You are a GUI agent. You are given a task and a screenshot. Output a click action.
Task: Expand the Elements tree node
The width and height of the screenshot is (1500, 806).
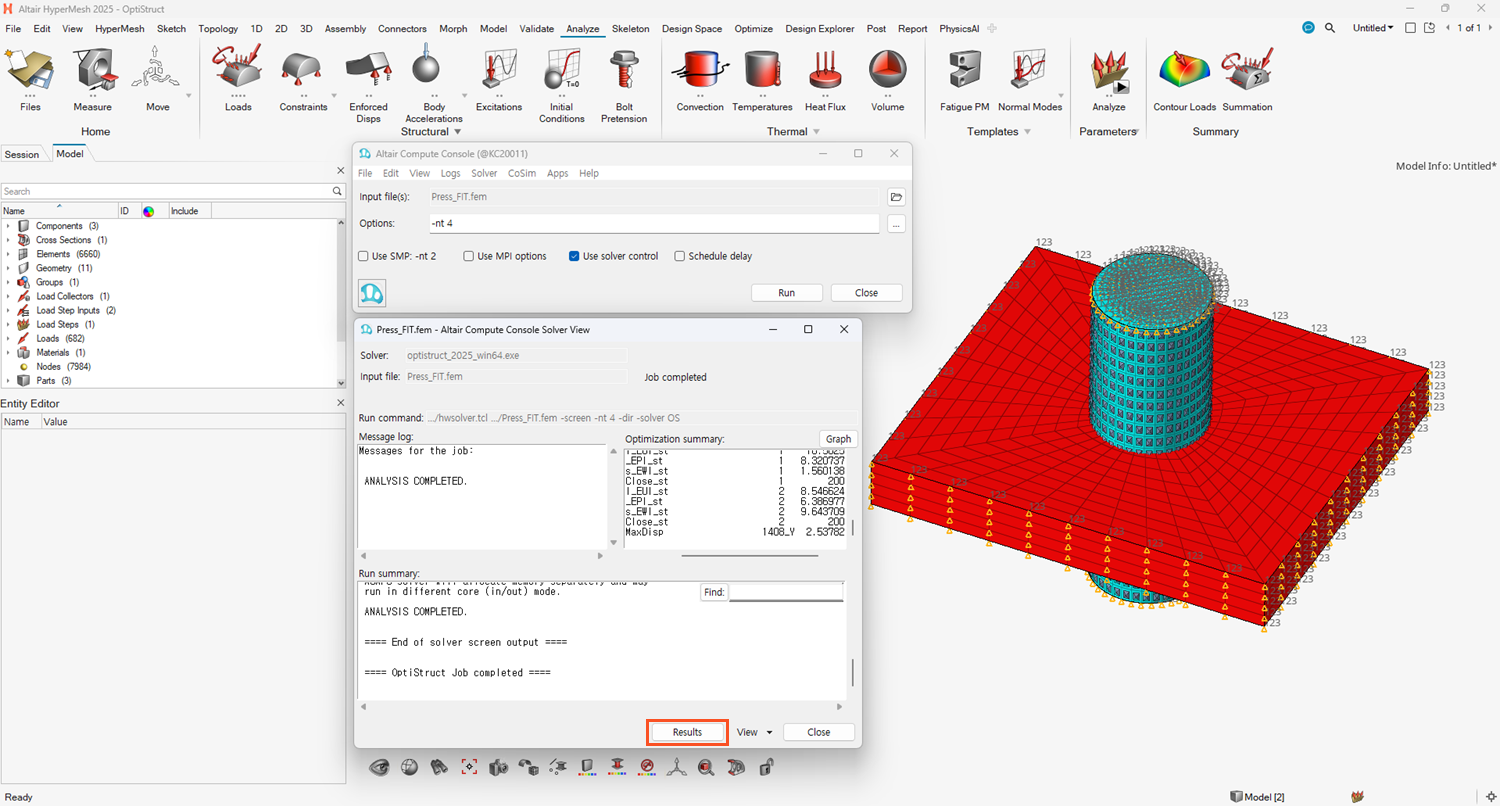pos(8,254)
